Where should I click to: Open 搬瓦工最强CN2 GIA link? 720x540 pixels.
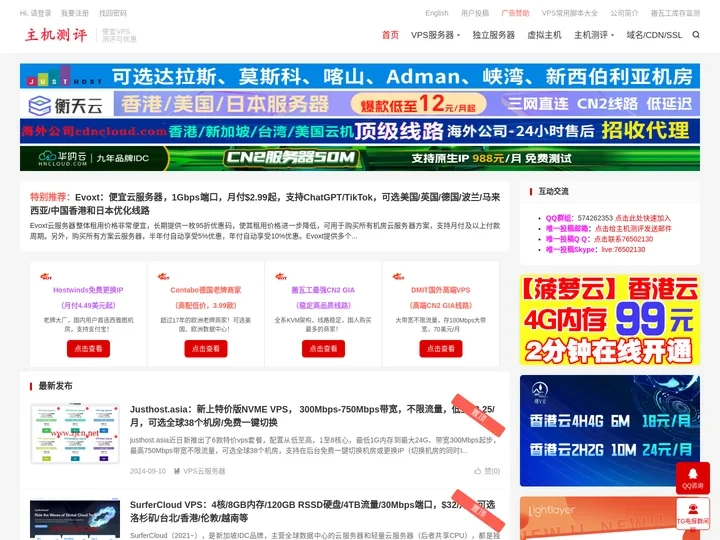click(323, 290)
